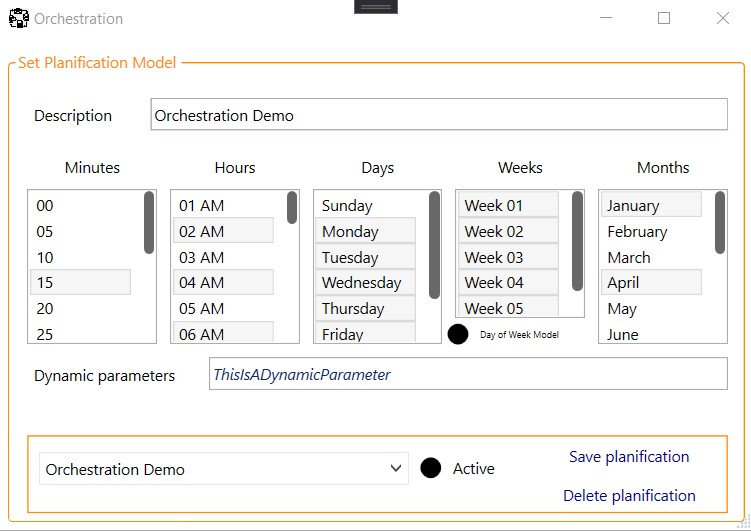Screen dimensions: 751x531
Task: Deselect Wednesday in Days list
Action: click(365, 282)
